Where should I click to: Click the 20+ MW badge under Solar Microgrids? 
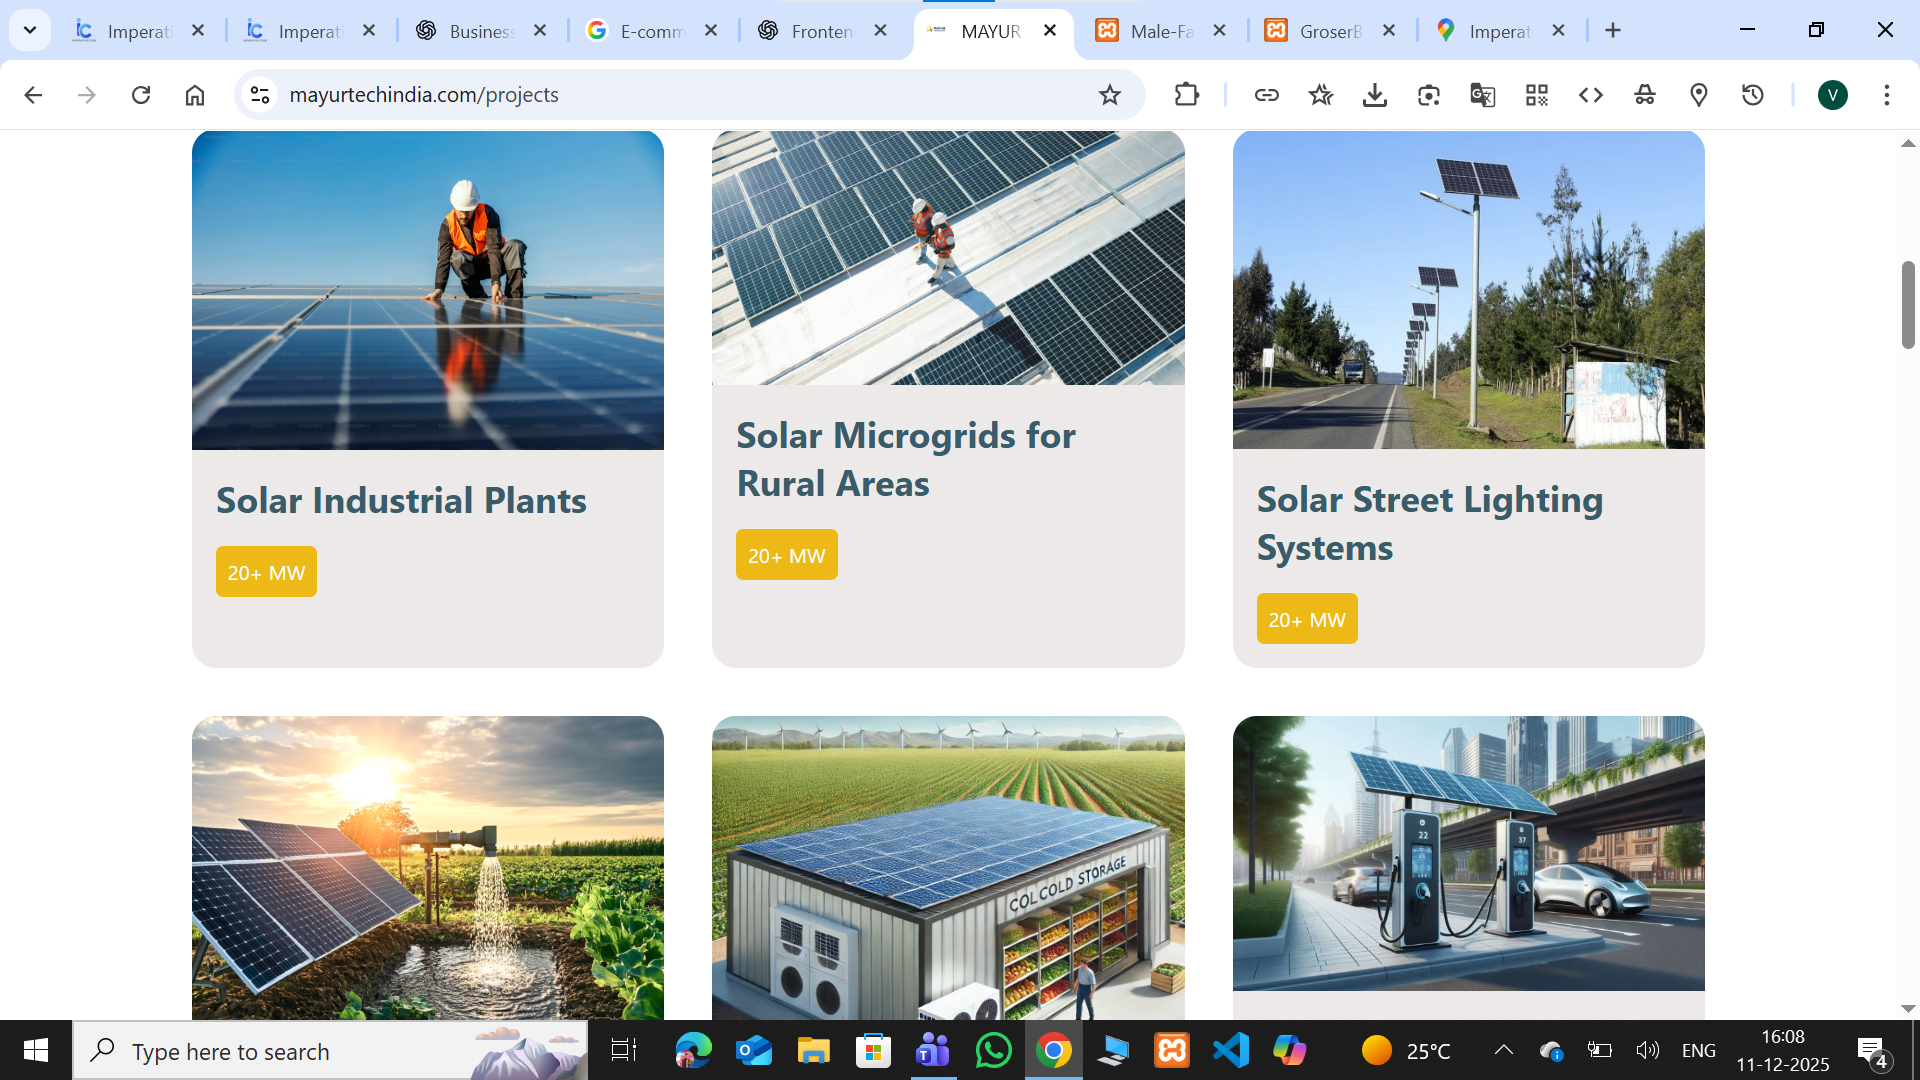click(x=786, y=555)
